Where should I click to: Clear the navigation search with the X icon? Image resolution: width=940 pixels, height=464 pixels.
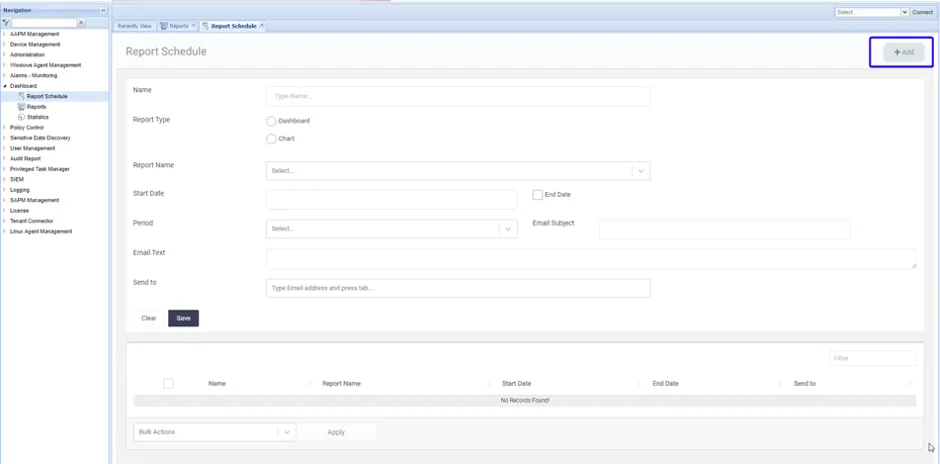coord(81,22)
